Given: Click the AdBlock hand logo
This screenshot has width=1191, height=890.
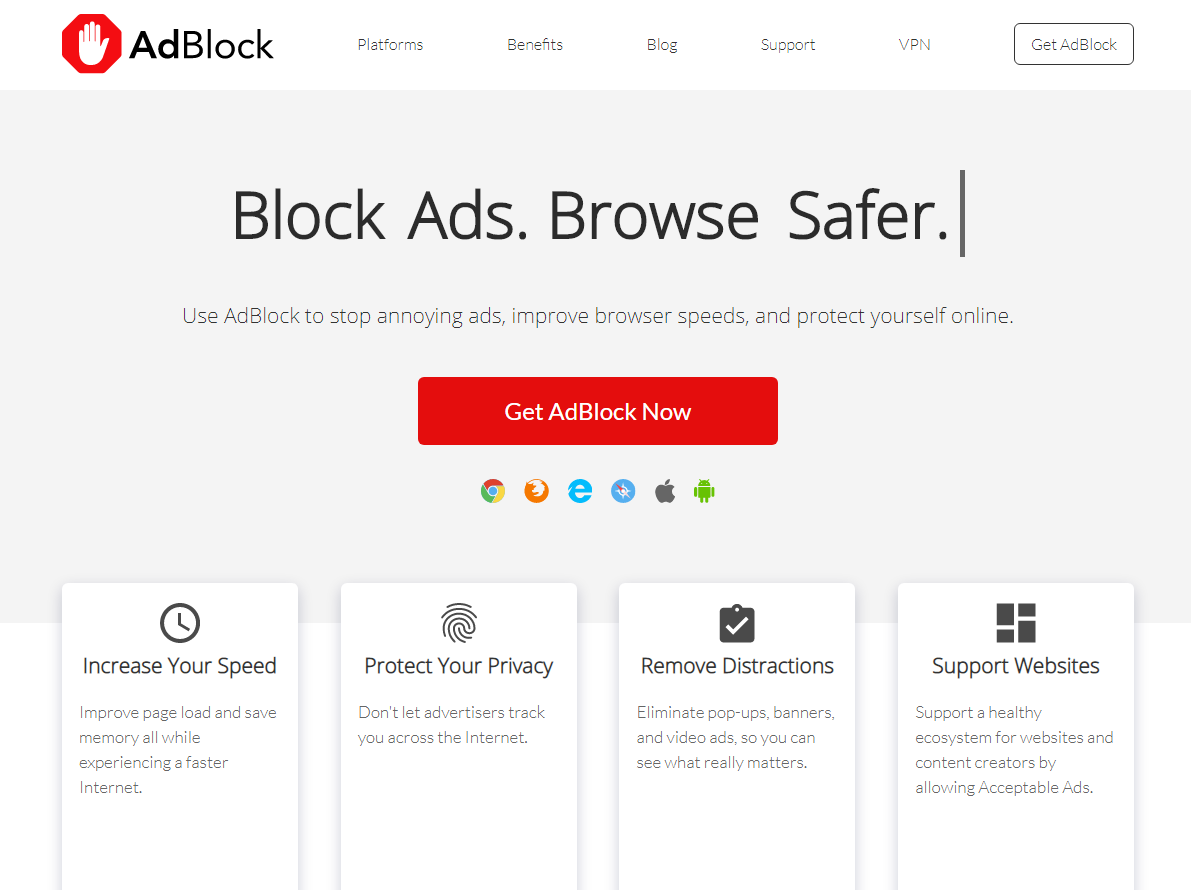Looking at the screenshot, I should [90, 43].
